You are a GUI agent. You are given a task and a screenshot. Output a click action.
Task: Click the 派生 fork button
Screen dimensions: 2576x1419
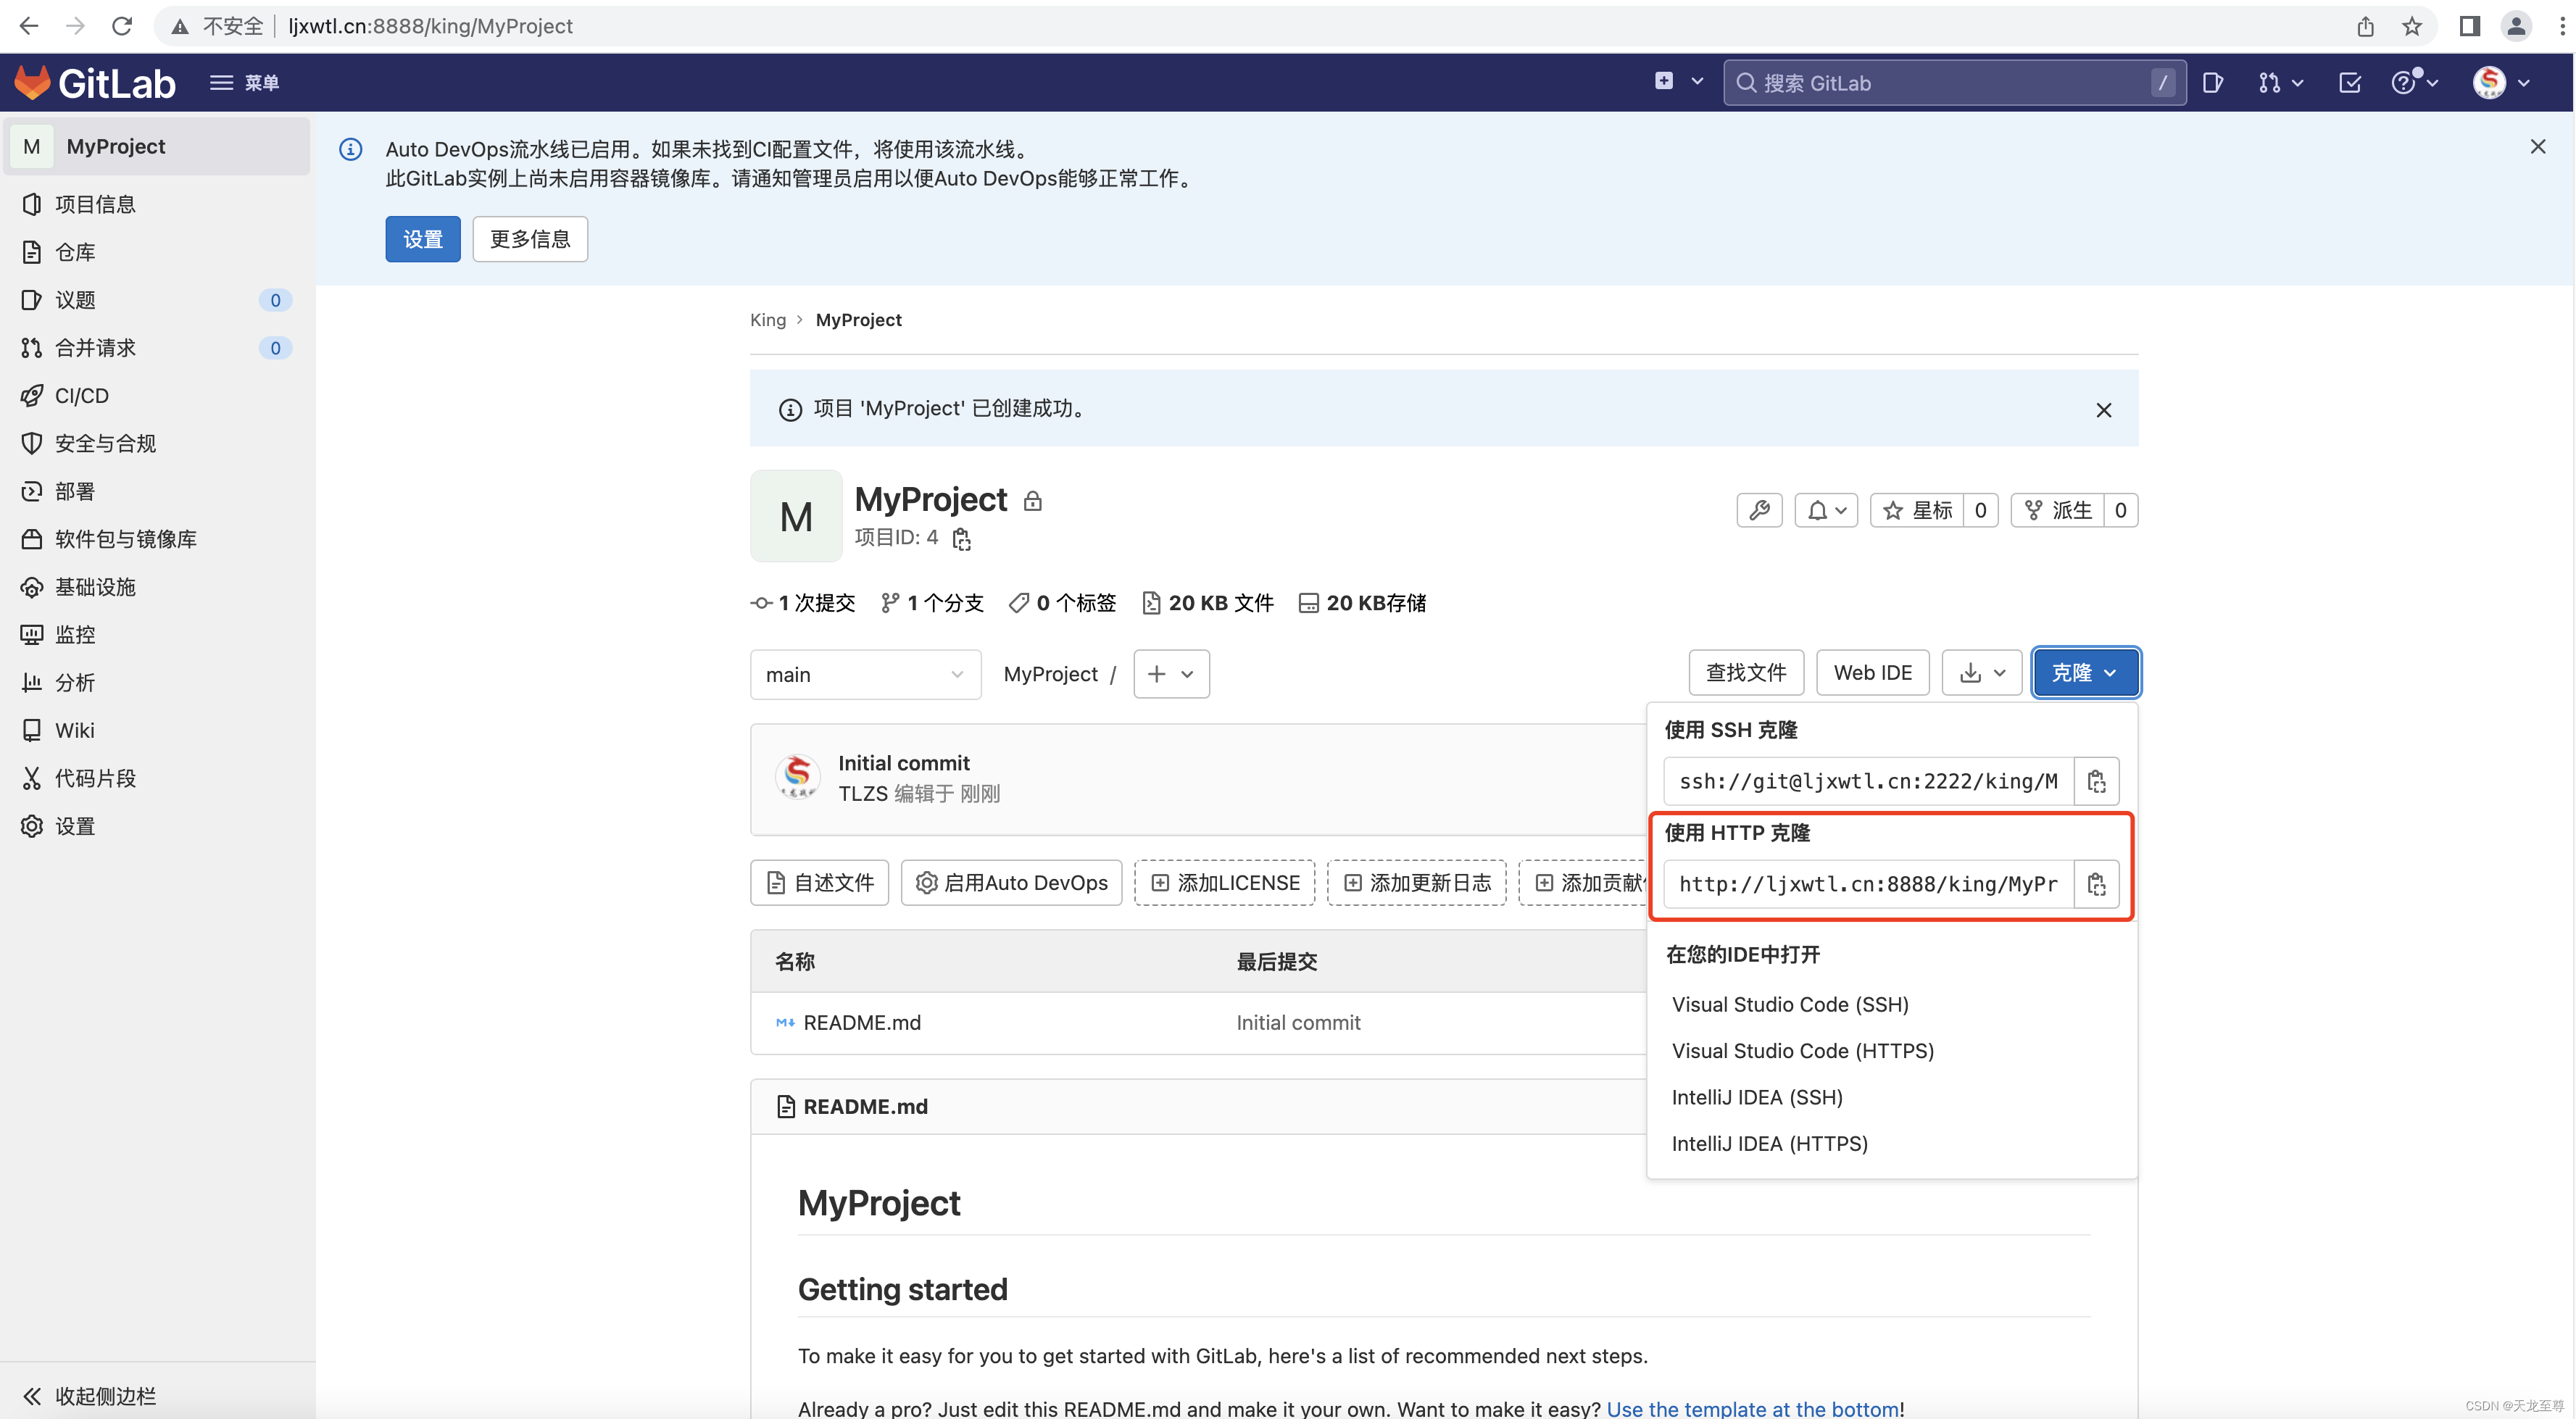pos(2058,511)
